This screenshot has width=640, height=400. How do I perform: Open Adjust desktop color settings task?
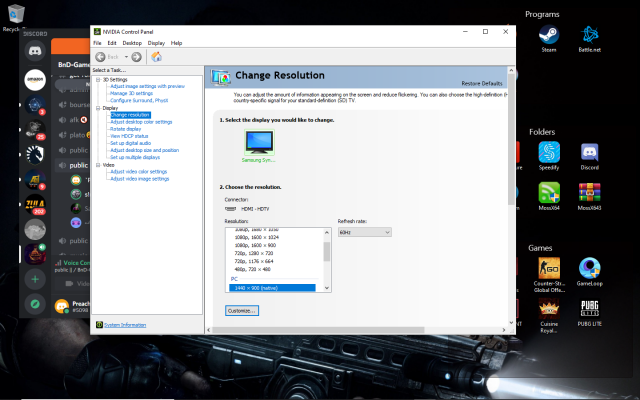(x=141, y=122)
